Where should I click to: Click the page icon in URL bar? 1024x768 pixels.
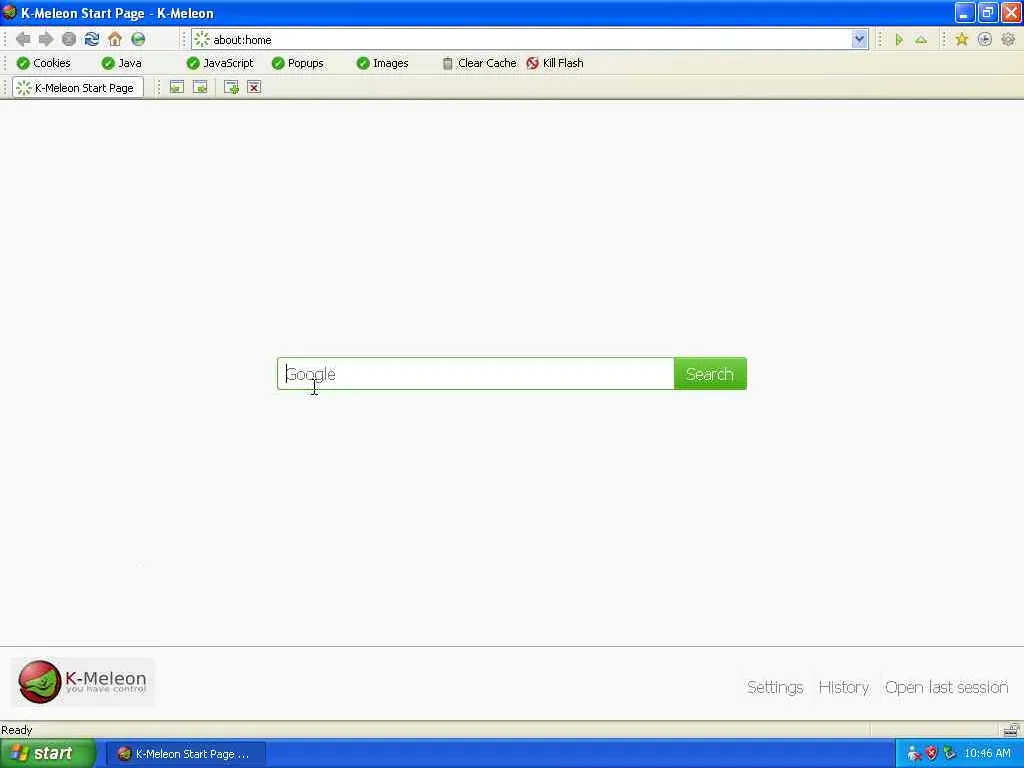click(x=202, y=39)
